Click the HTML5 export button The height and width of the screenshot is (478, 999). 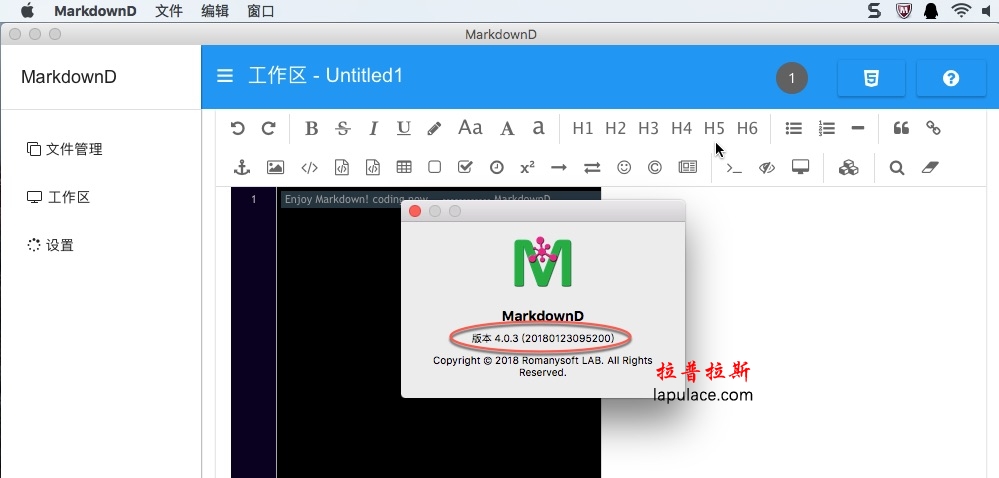click(871, 78)
